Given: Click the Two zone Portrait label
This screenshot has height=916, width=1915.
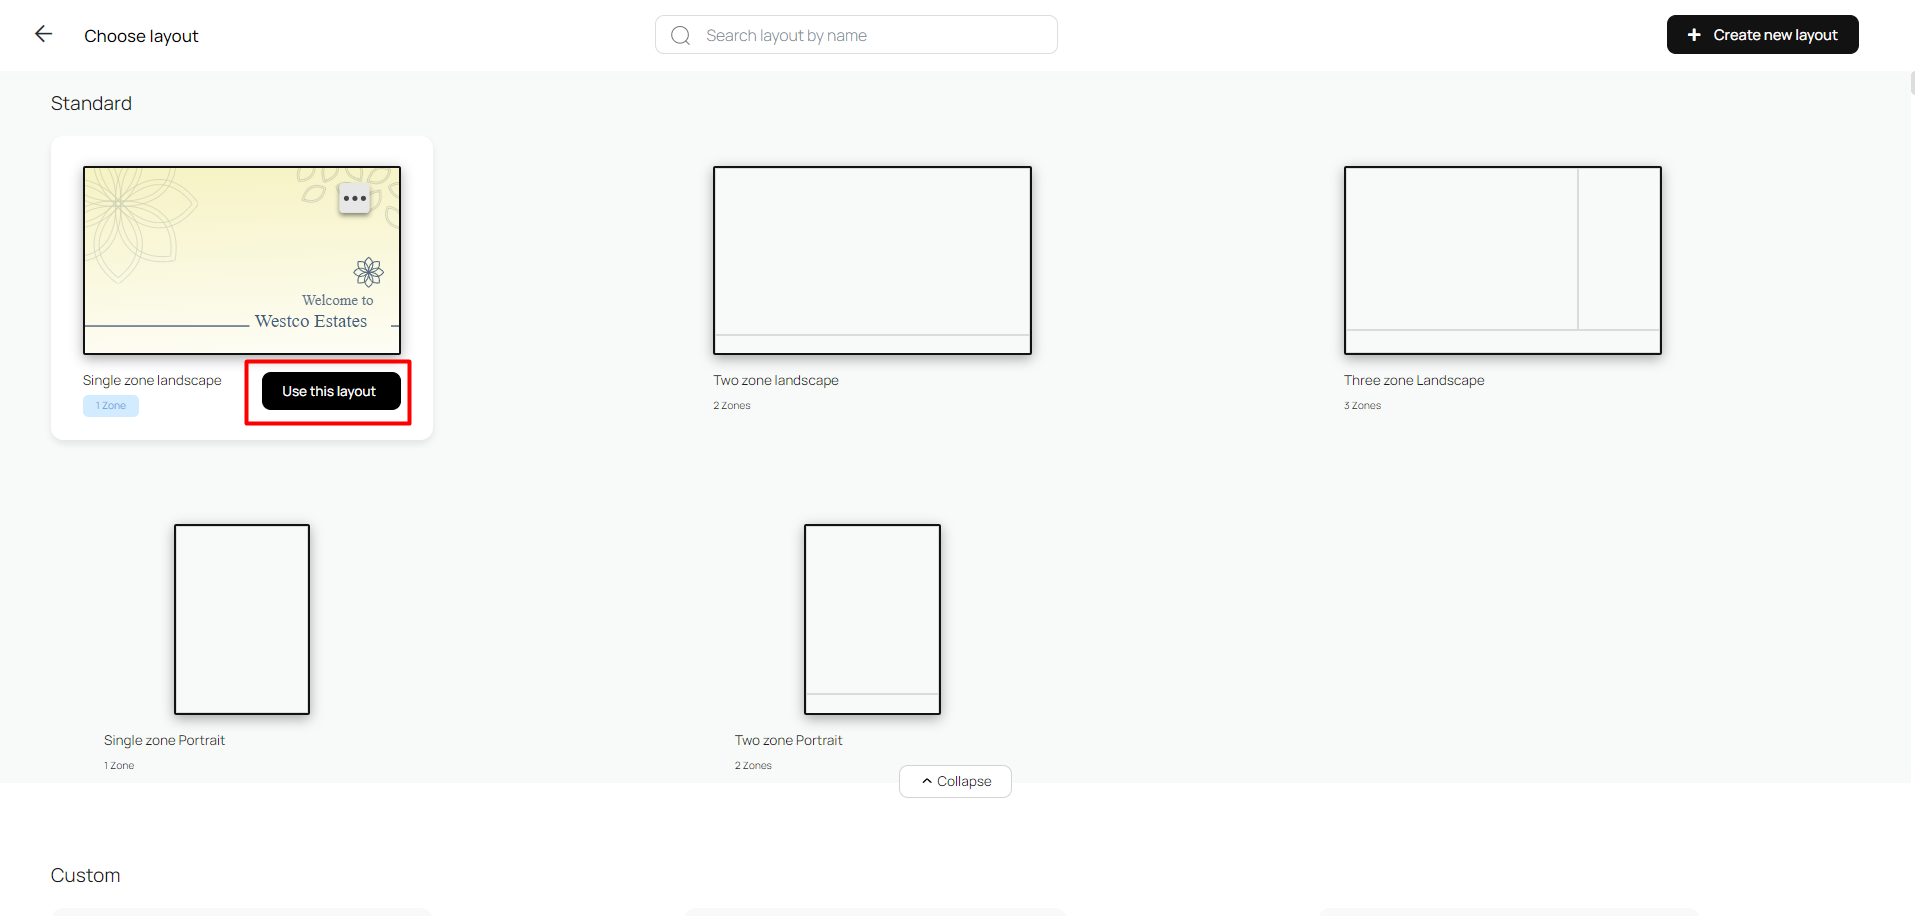Looking at the screenshot, I should pos(788,740).
